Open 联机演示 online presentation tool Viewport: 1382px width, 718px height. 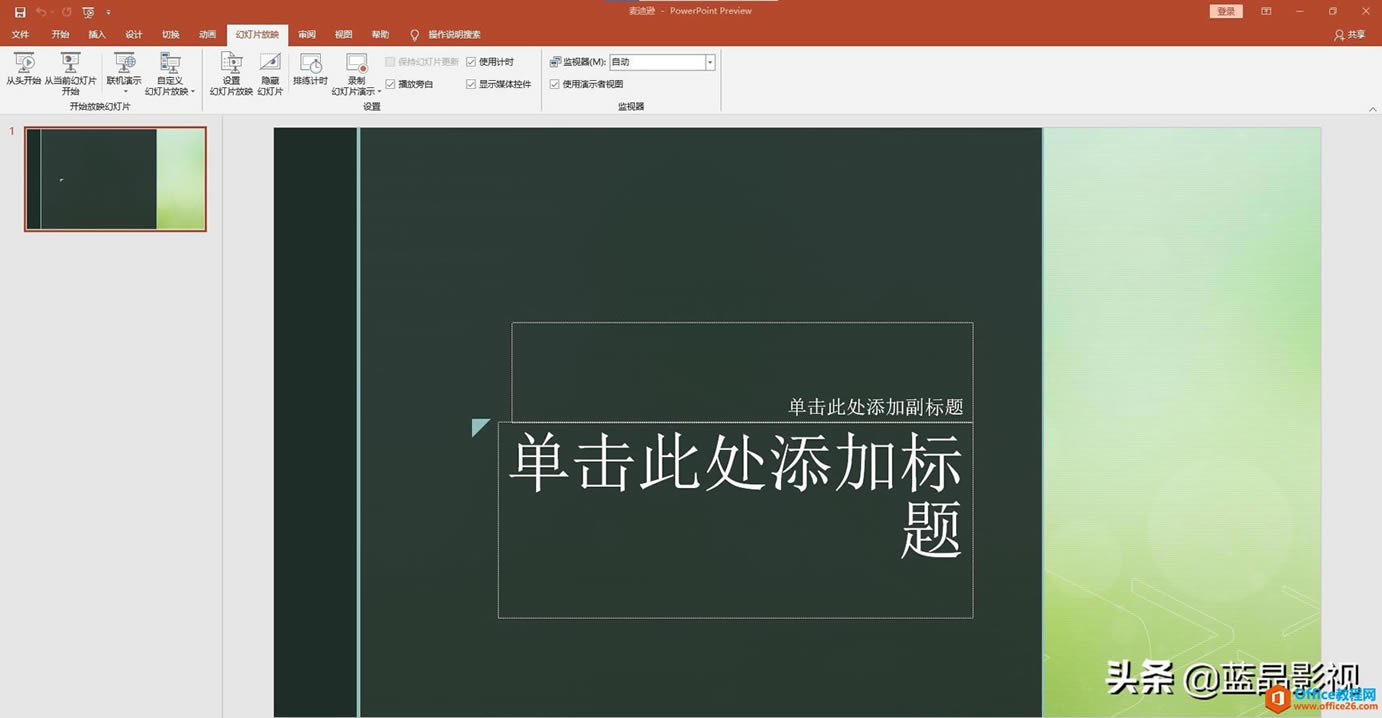click(x=124, y=68)
